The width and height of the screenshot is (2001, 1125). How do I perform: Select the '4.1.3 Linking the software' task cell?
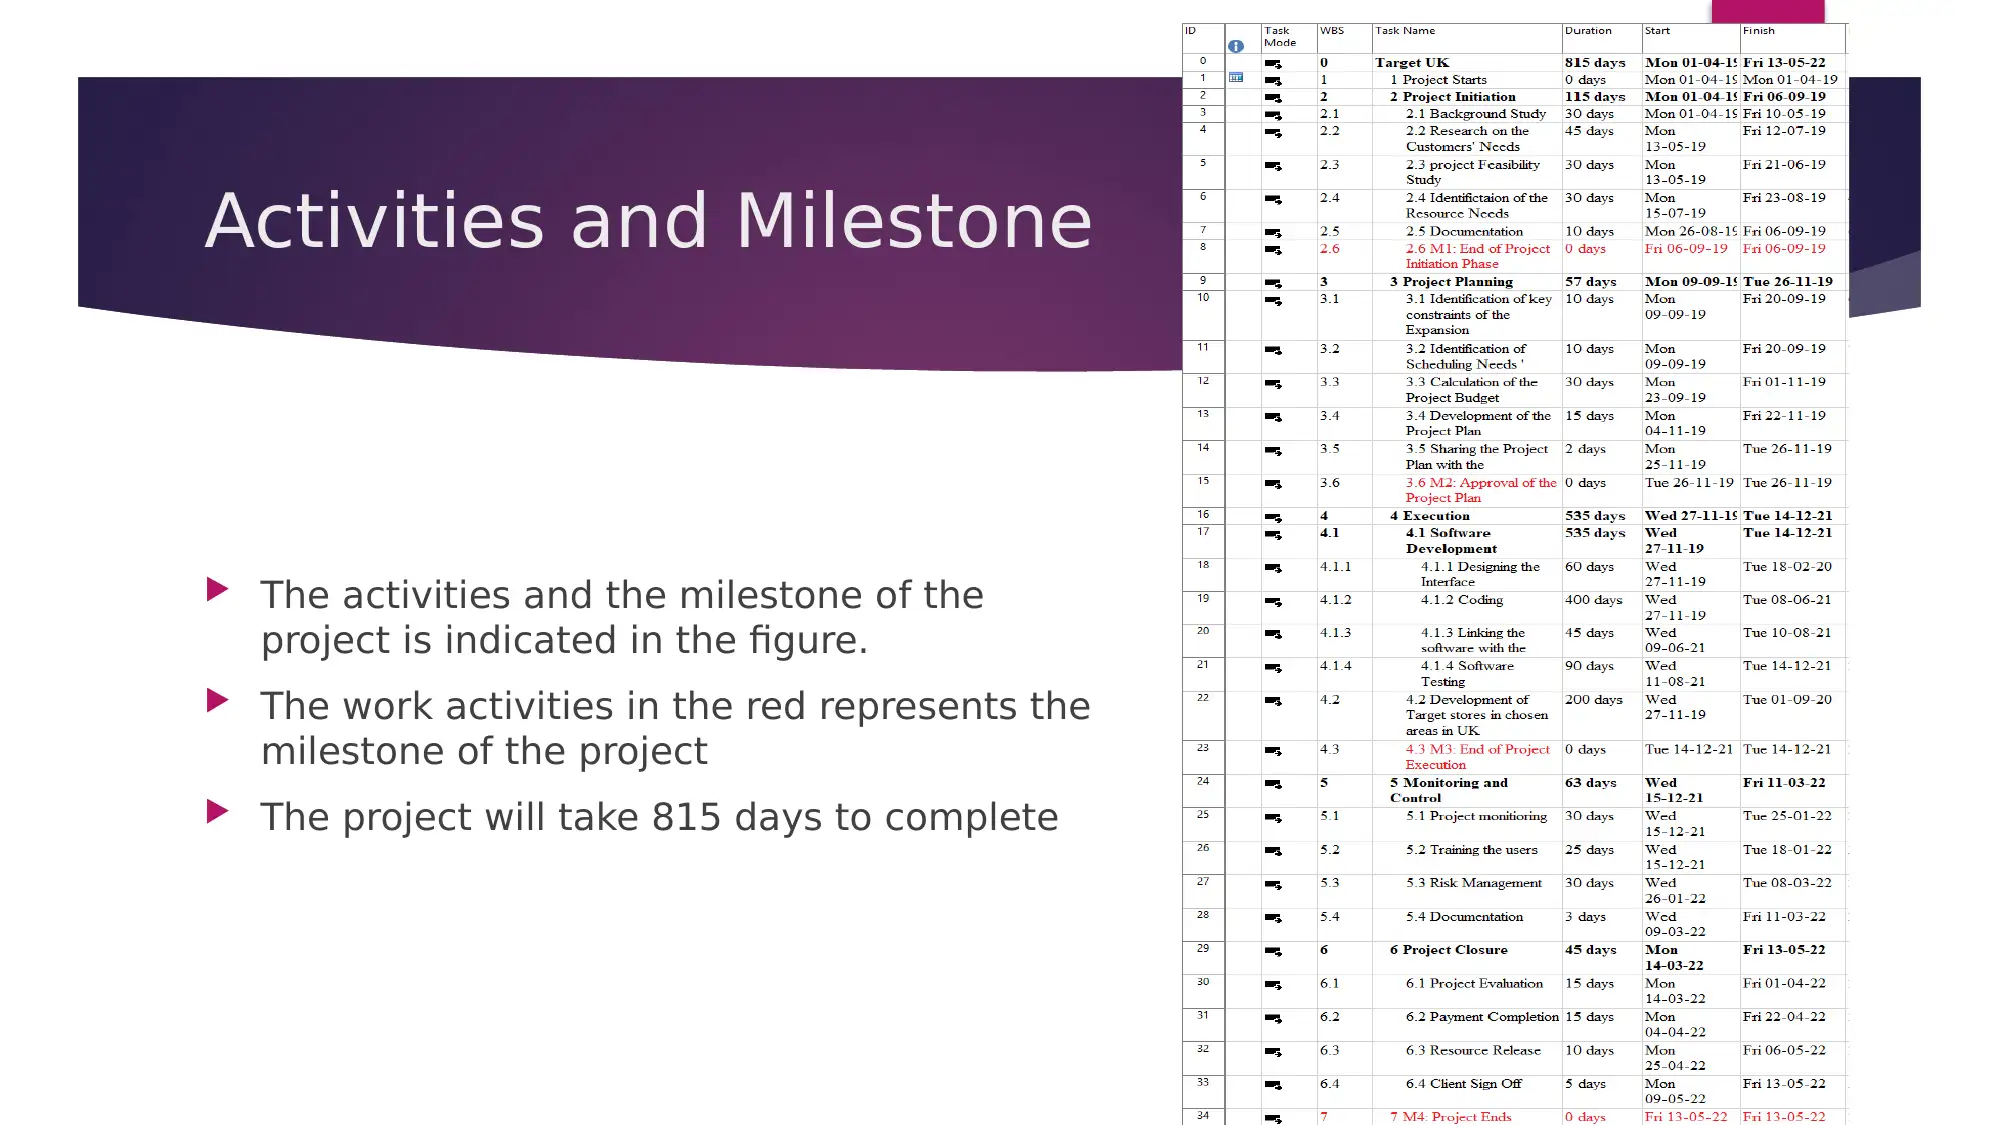click(1466, 640)
